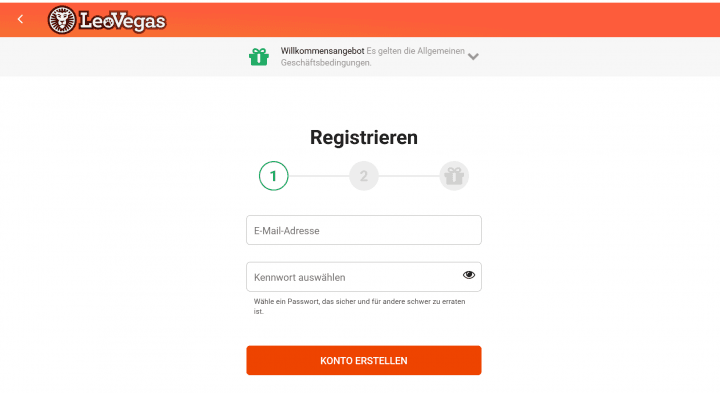This screenshot has height=393, width=720.
Task: Click the green gift icon
Action: pyautogui.click(x=259, y=57)
